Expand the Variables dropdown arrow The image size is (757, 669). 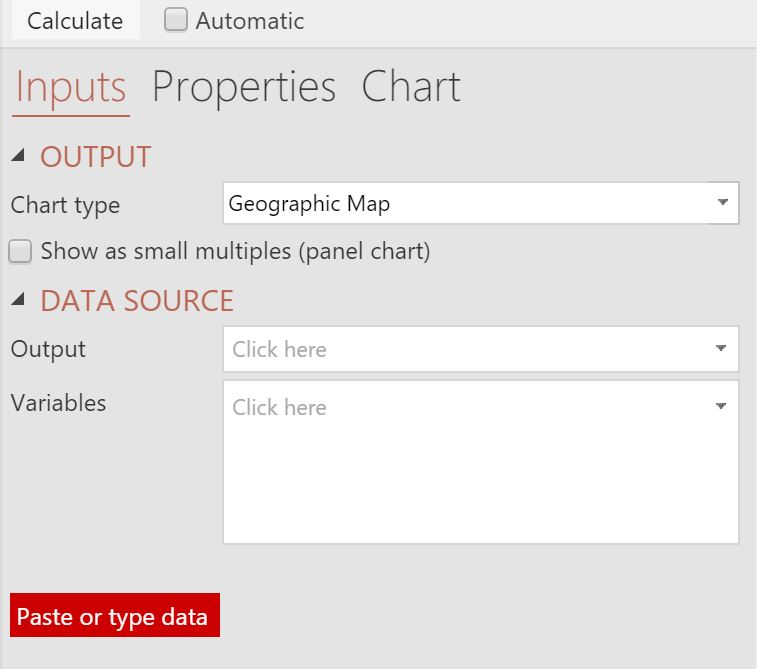(x=721, y=406)
